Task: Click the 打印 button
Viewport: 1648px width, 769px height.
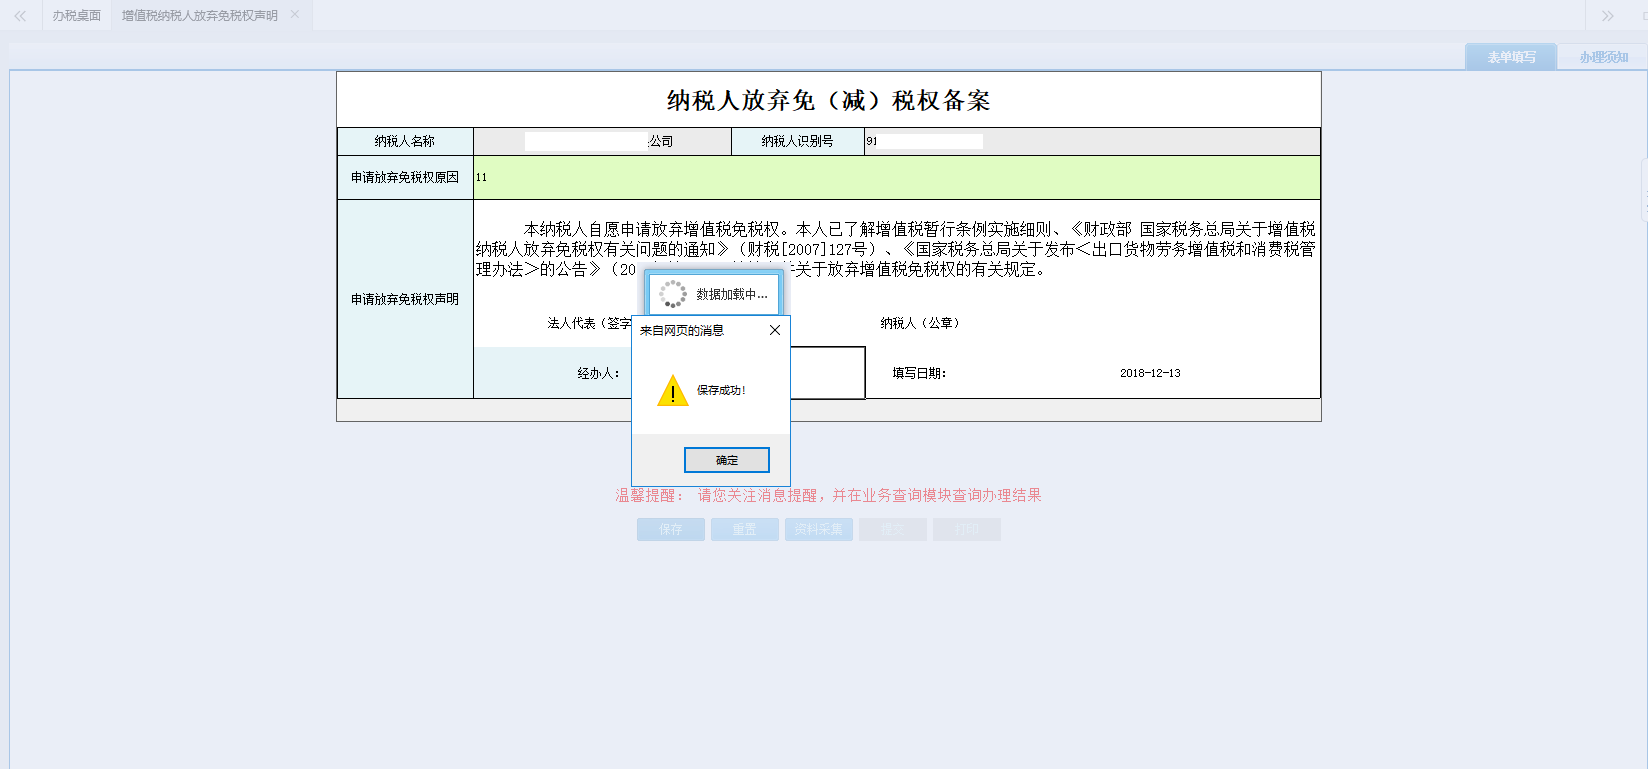Action: 967,529
